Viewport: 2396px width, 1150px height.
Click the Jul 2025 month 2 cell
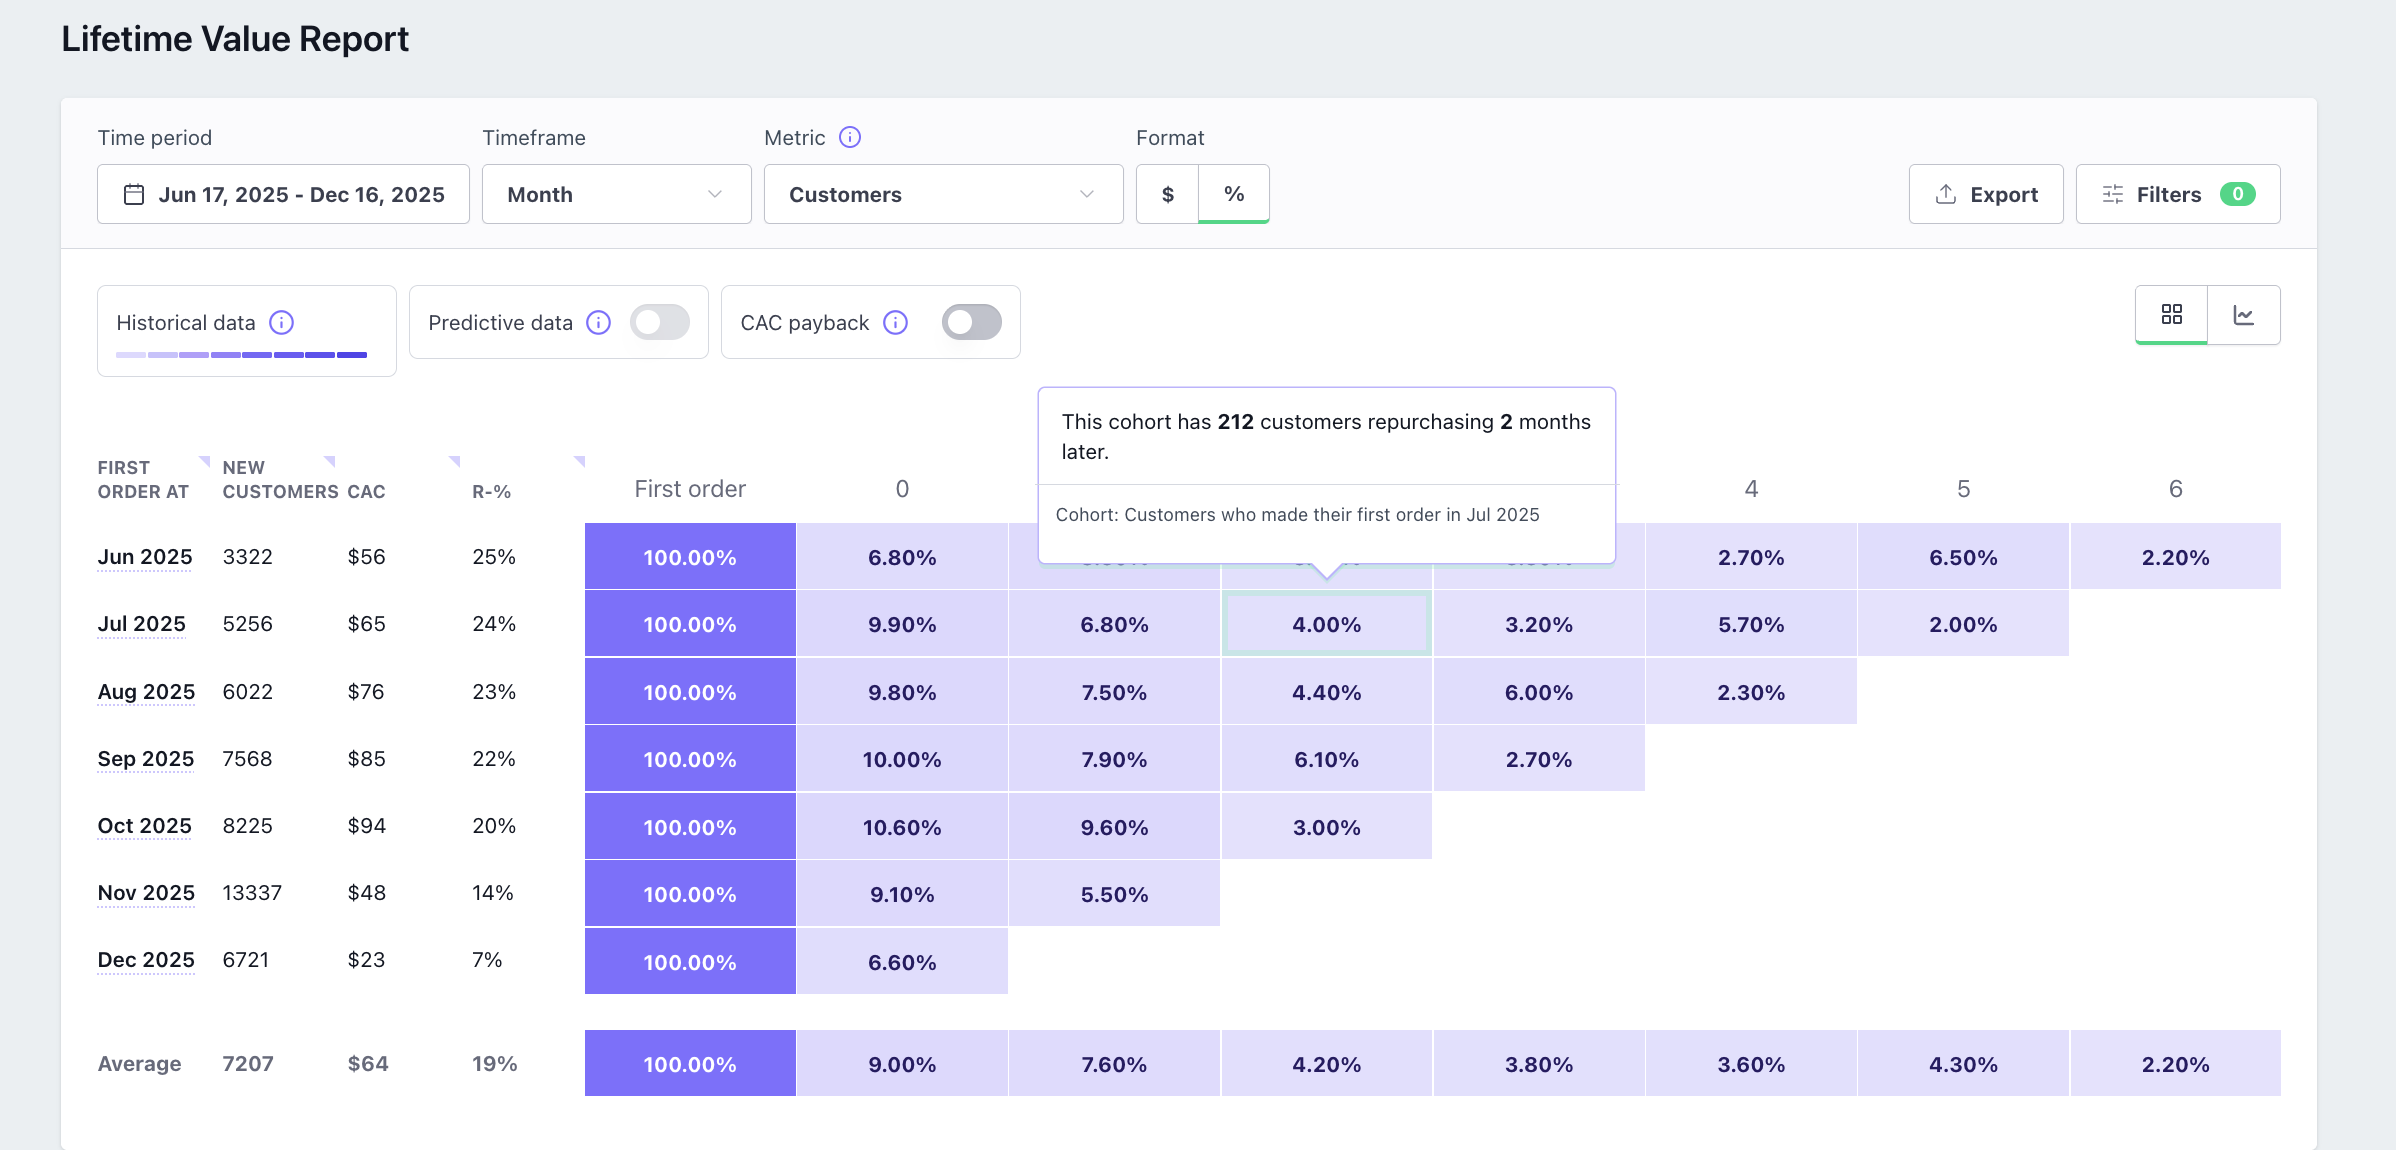[1326, 625]
